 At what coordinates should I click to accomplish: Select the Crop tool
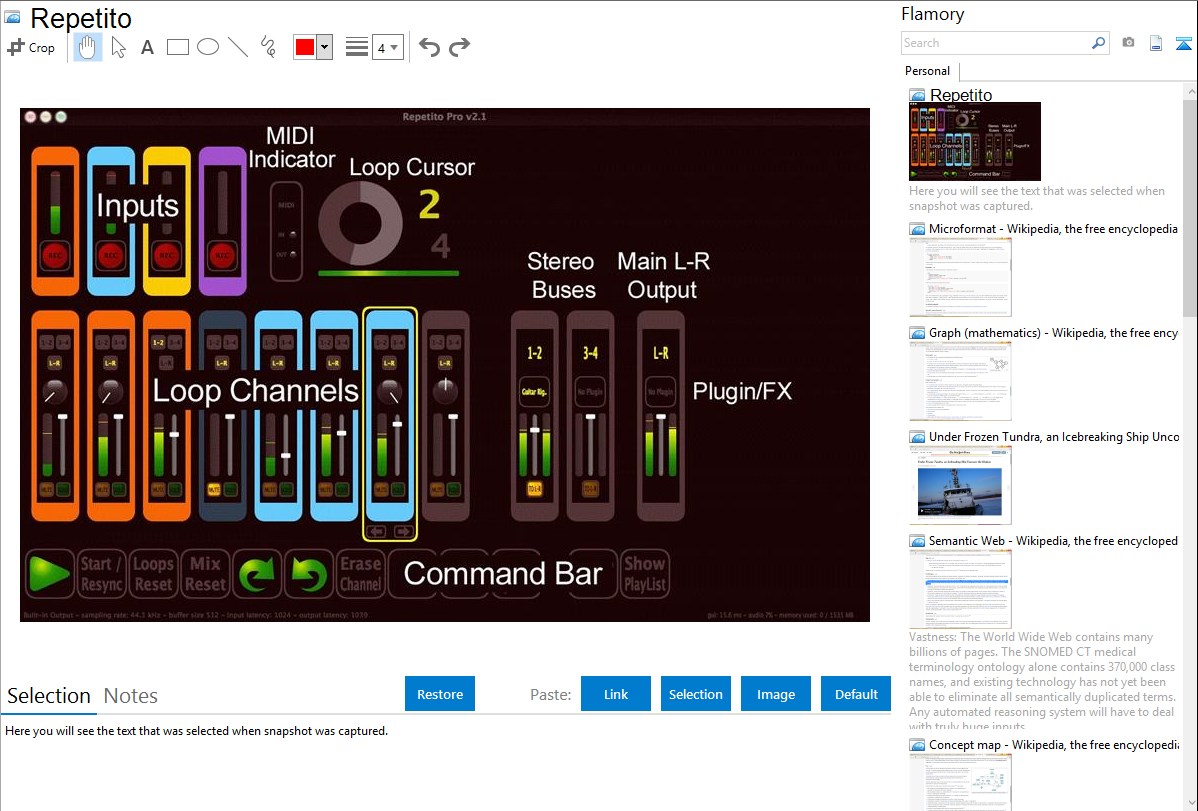click(x=31, y=47)
